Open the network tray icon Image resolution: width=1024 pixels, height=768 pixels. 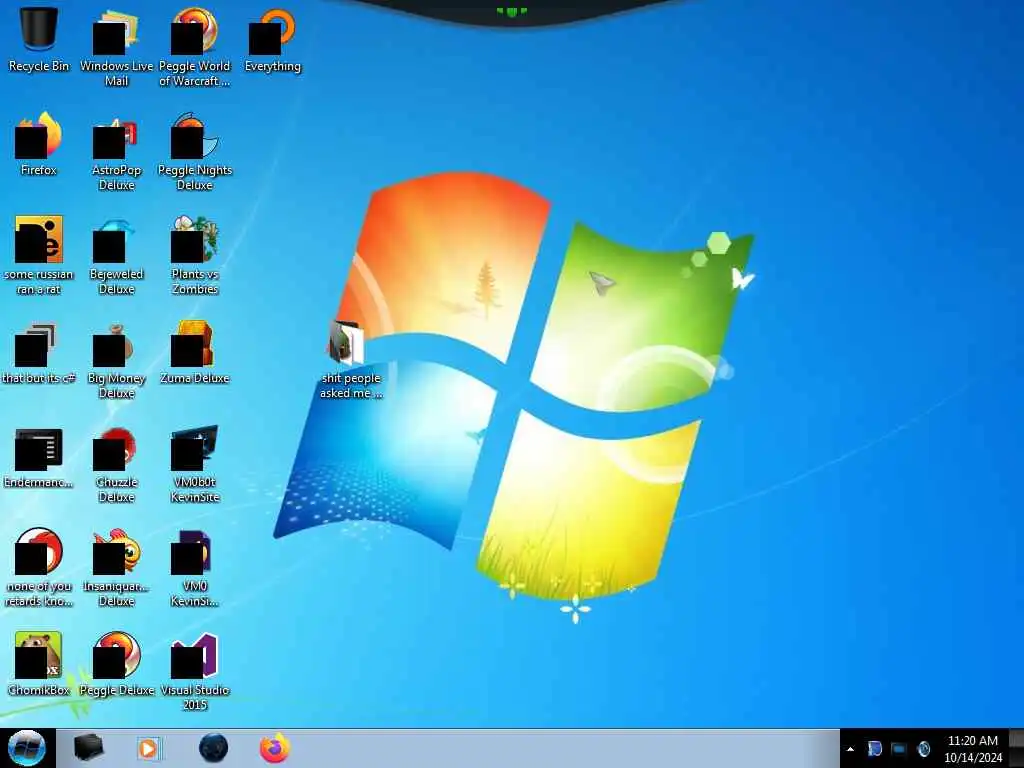[899, 749]
